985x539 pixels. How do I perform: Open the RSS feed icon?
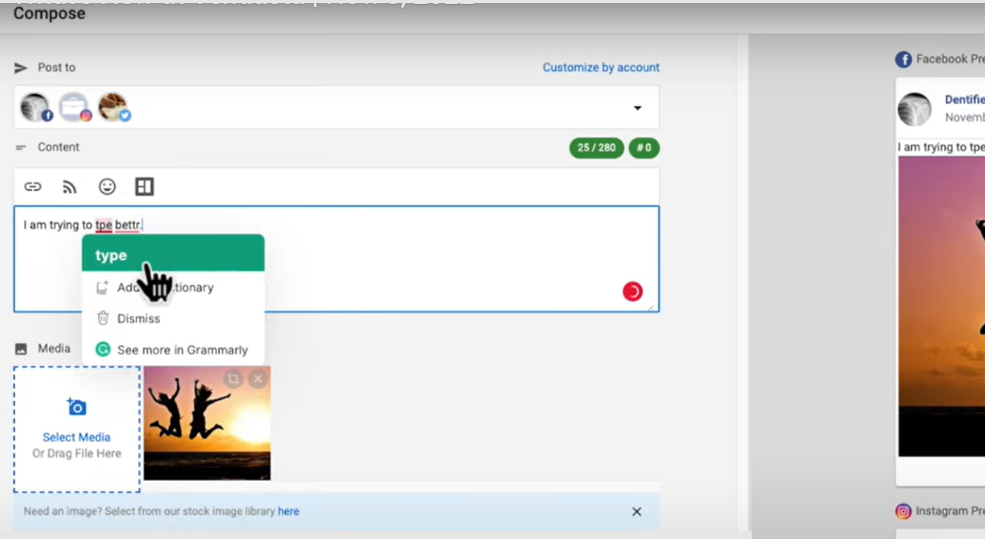tap(70, 187)
